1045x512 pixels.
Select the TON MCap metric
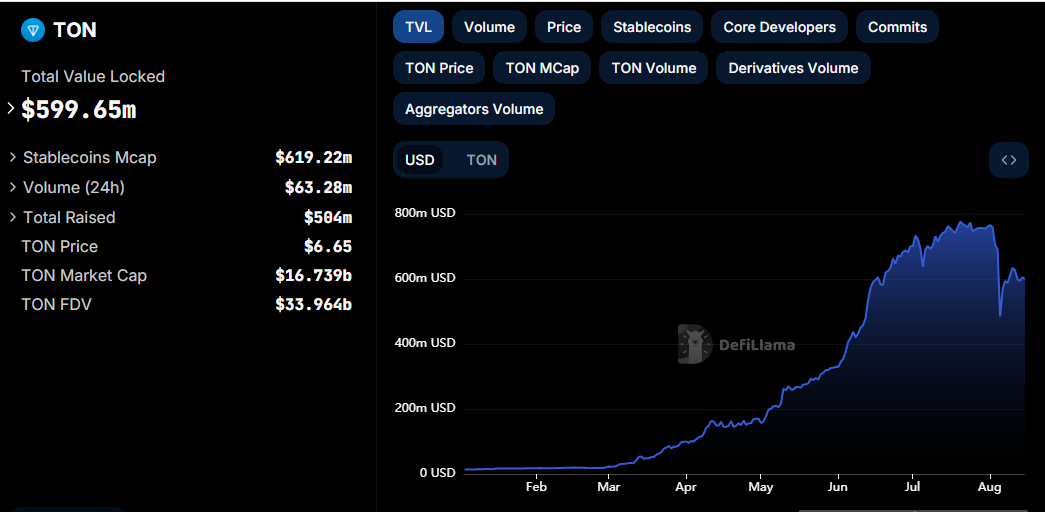pyautogui.click(x=542, y=68)
